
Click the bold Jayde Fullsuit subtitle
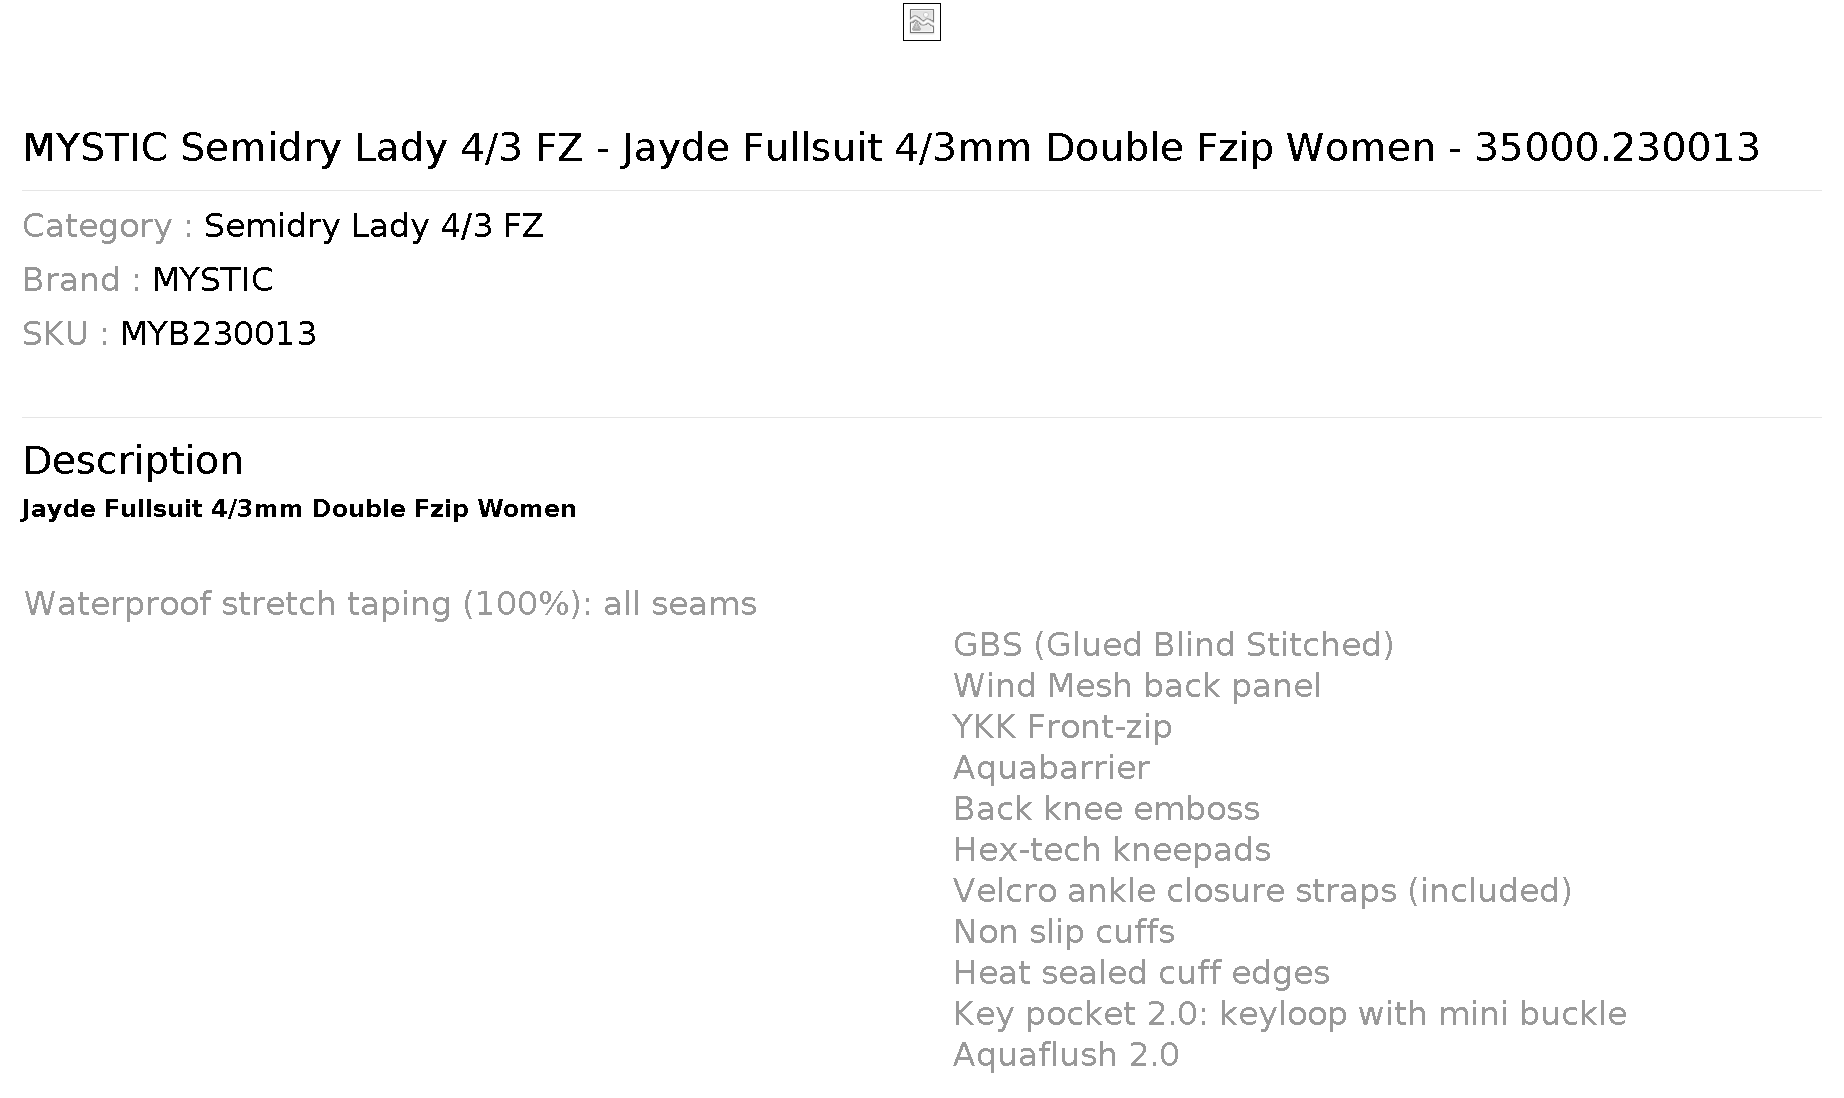coord(299,509)
